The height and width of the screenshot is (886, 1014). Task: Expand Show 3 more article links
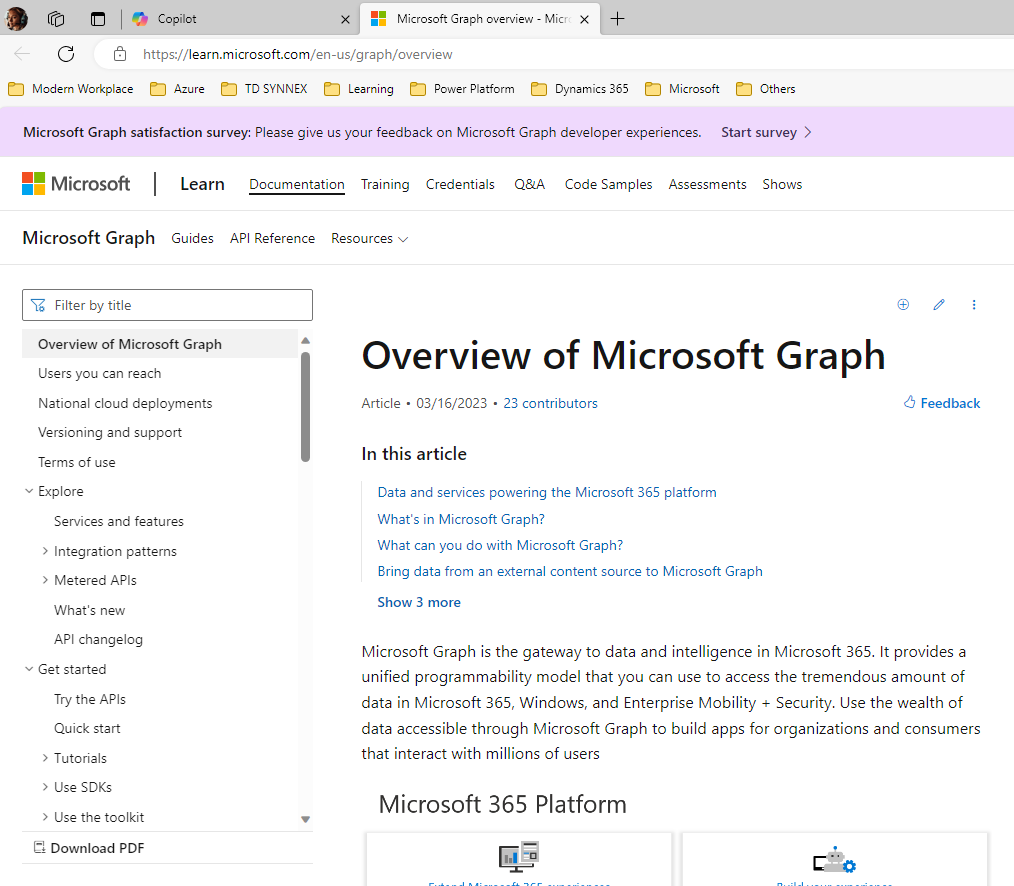[419, 602]
